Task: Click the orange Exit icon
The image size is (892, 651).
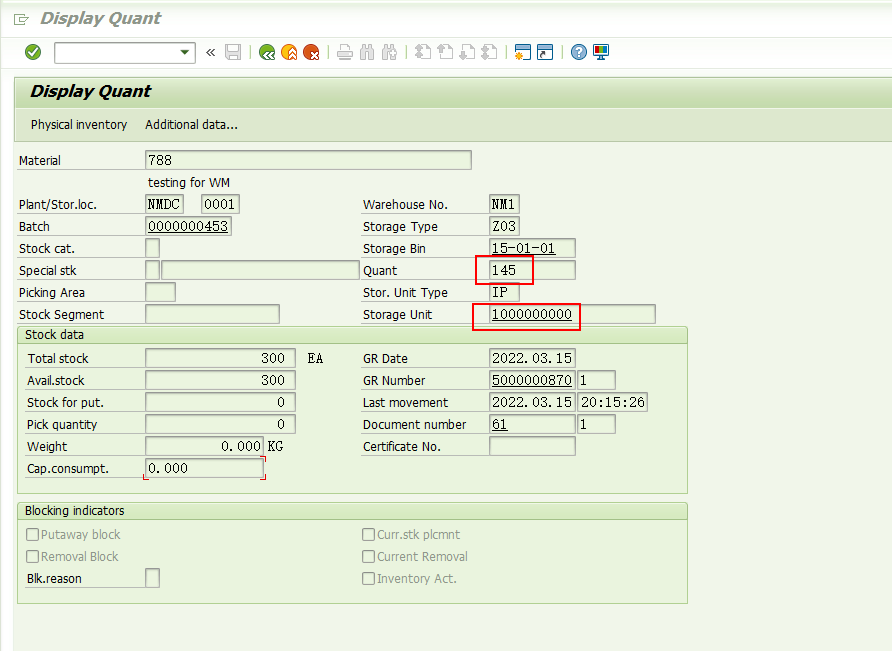Action: 289,52
